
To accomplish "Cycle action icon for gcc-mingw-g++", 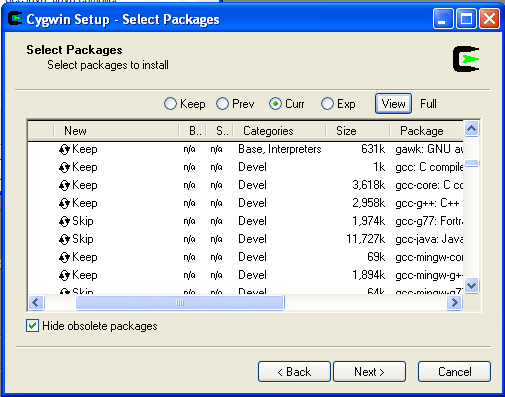I will [x=64, y=275].
